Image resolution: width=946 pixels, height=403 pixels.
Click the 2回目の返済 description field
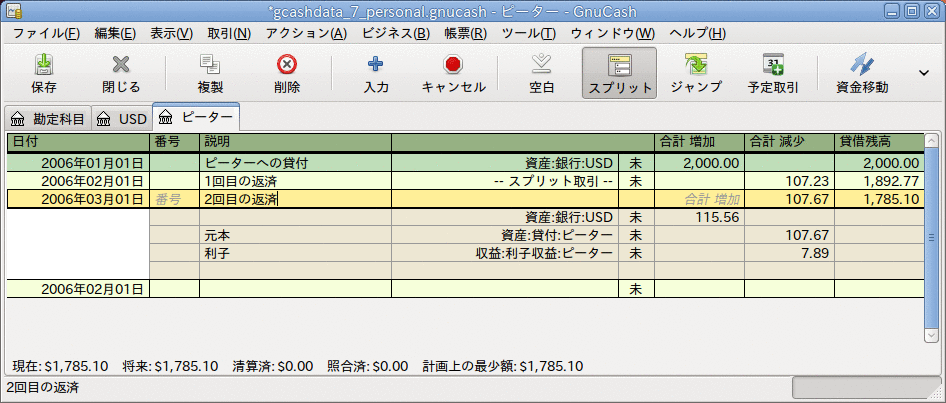click(x=295, y=199)
